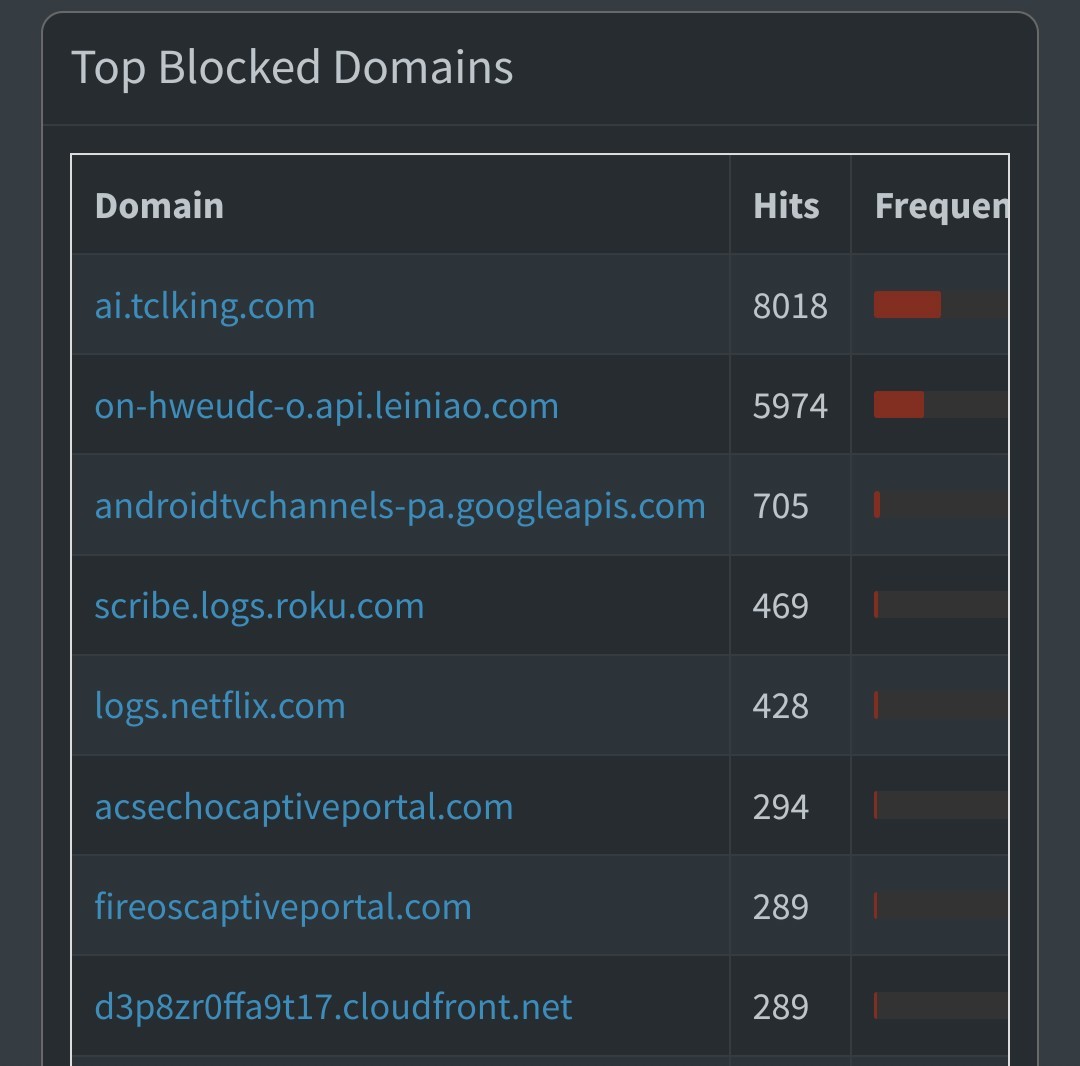Click the Domain column header
This screenshot has height=1066, width=1080.
(x=159, y=205)
